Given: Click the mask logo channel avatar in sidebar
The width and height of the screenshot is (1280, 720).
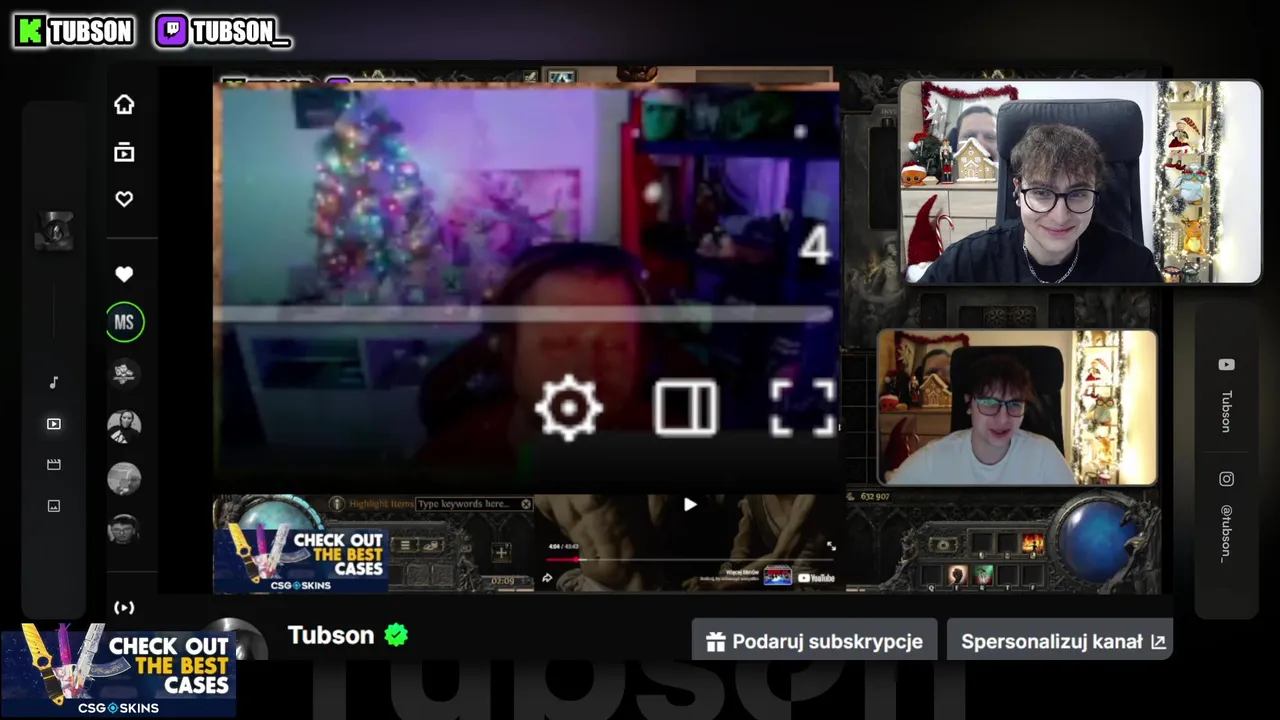Looking at the screenshot, I should pos(125,374).
